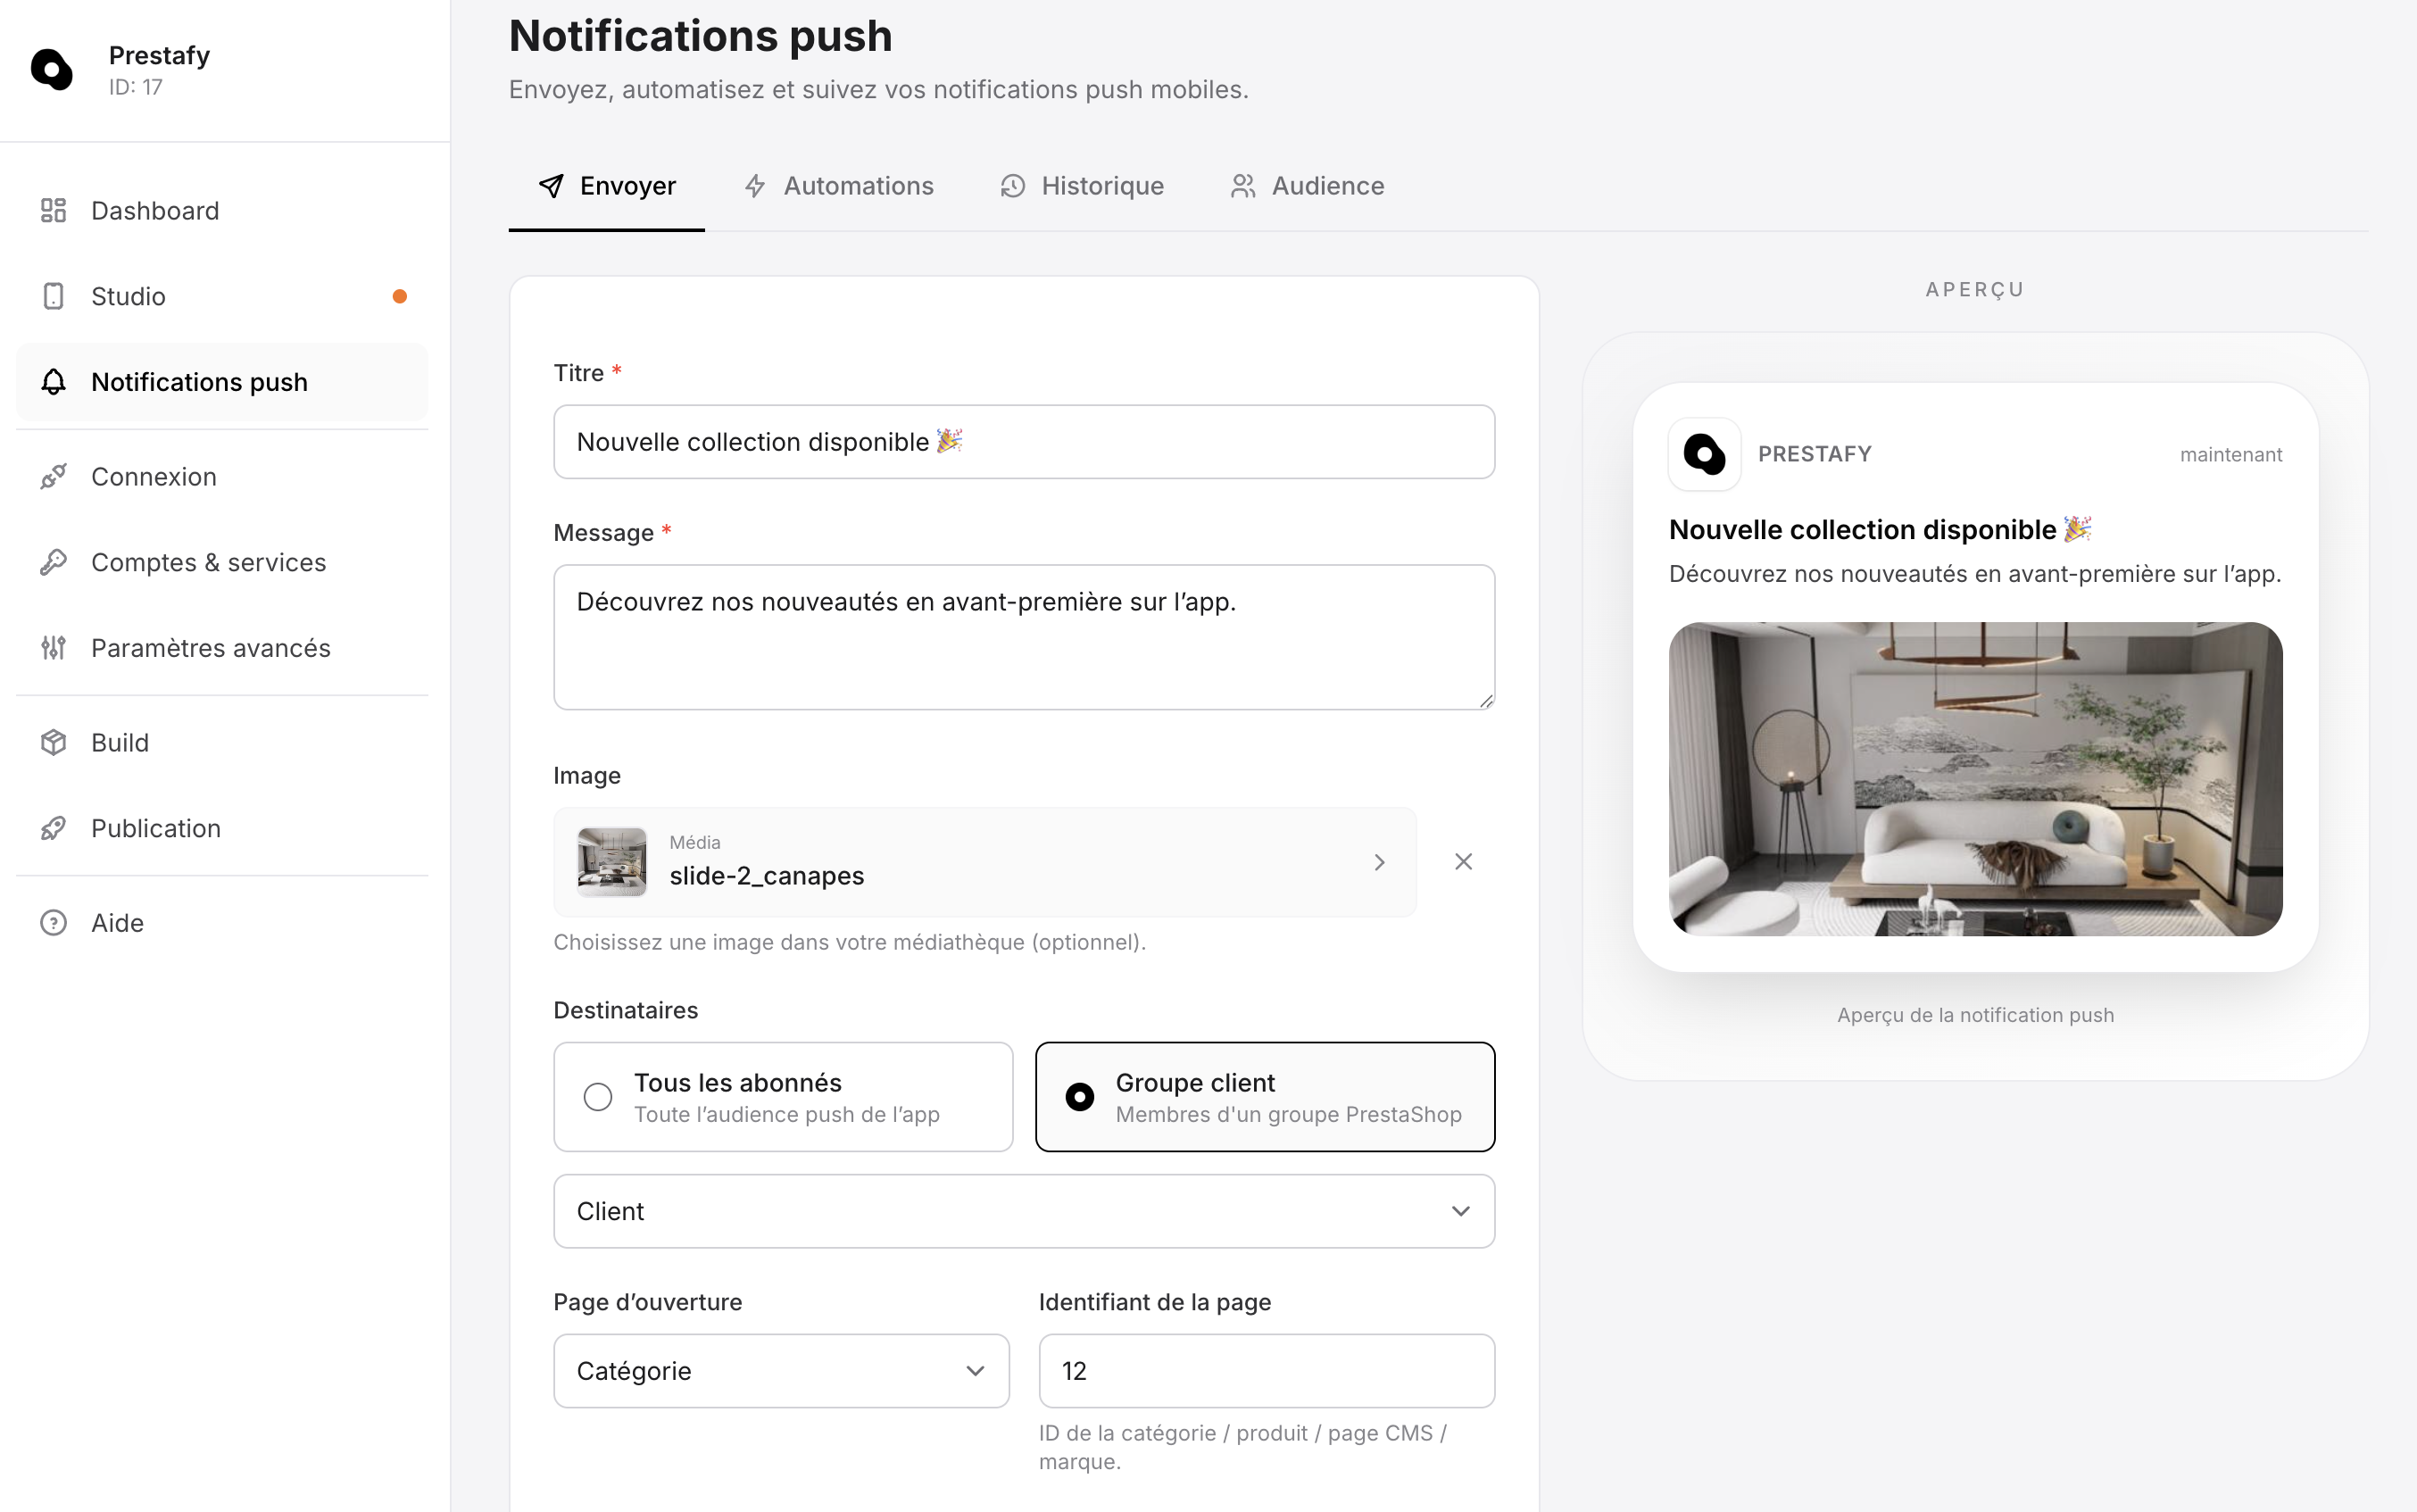Viewport: 2417px width, 1512px height.
Task: Click the PRESTAFY label in the preview card
Action: click(x=1815, y=454)
